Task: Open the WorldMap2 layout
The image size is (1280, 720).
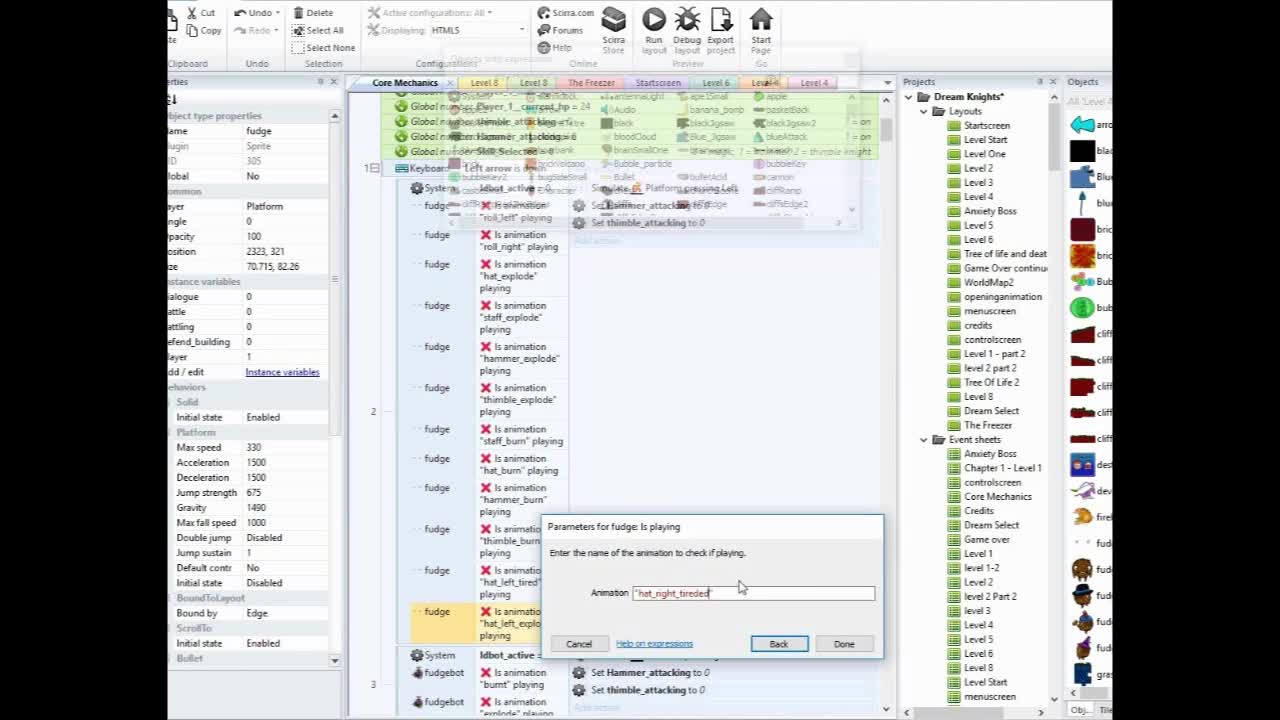Action: 989,282
